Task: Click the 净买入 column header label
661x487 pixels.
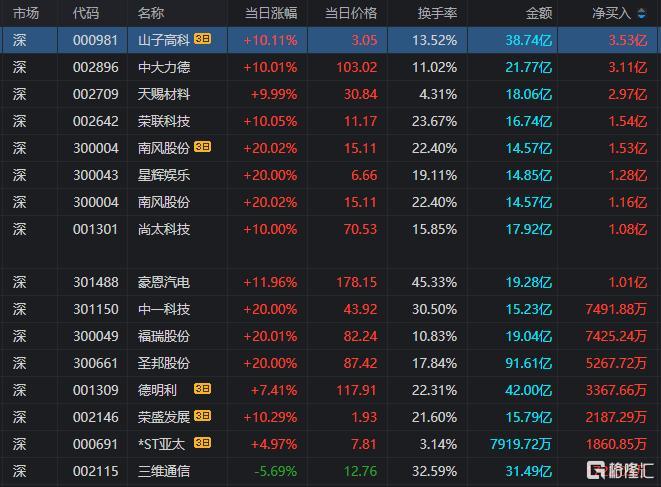Action: (x=612, y=13)
